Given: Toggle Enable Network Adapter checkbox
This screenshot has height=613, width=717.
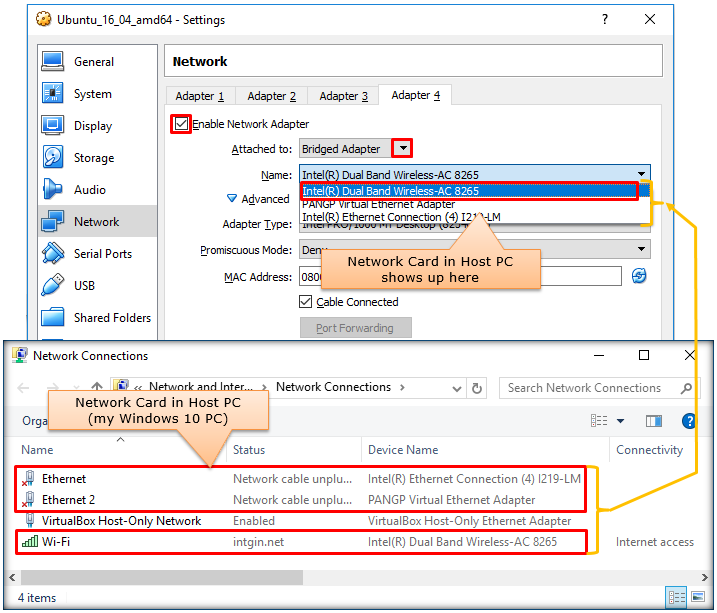Looking at the screenshot, I should coord(181,124).
